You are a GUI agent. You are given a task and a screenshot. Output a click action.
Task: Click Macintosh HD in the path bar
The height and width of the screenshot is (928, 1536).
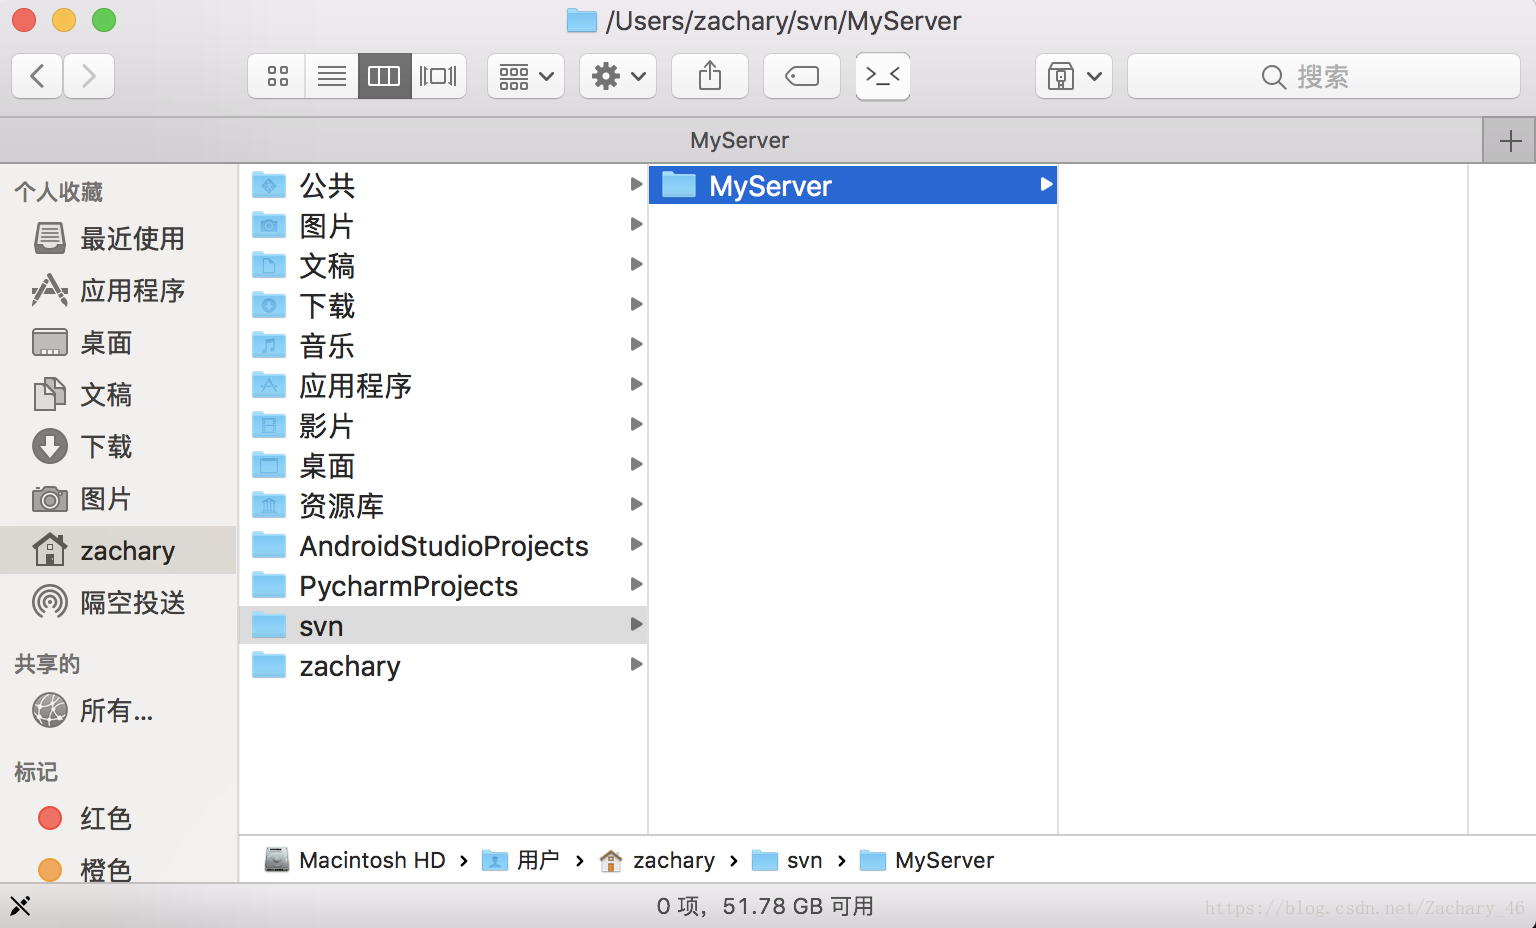coord(355,860)
